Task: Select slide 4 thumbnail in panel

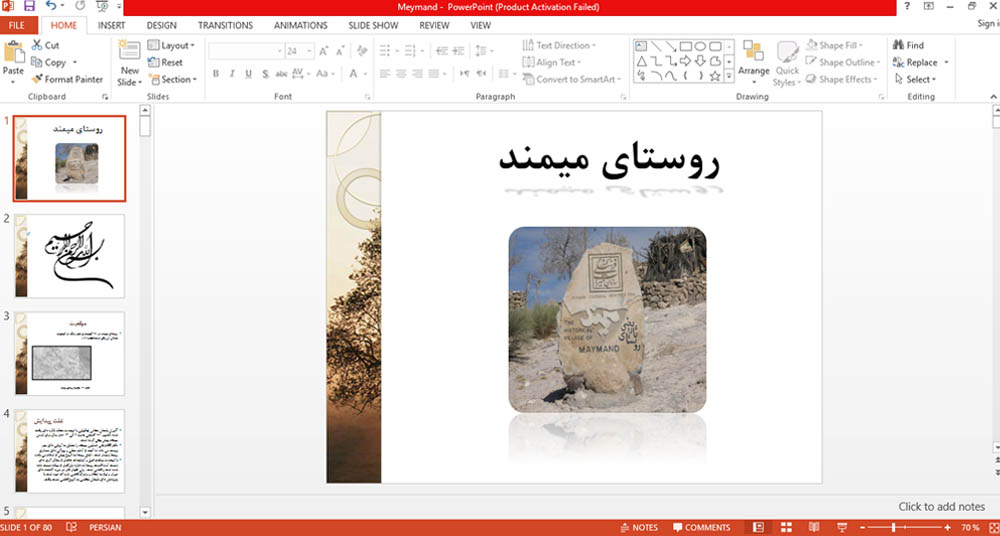Action: tap(70, 451)
